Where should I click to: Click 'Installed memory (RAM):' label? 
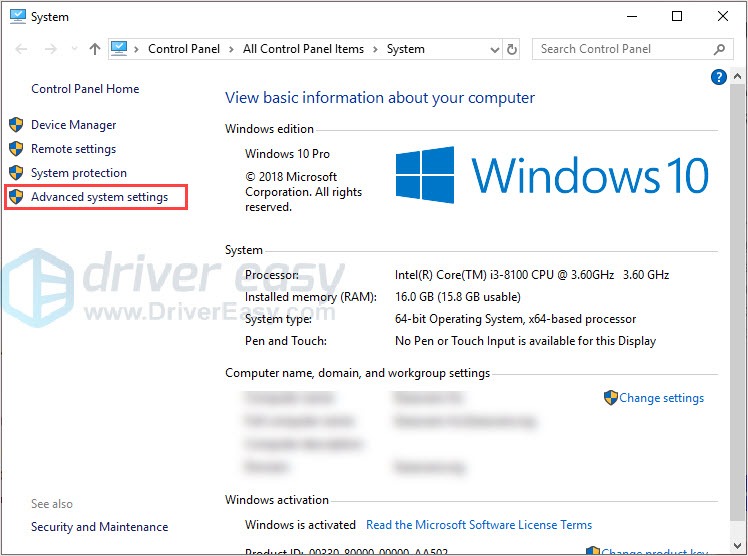[x=311, y=297]
